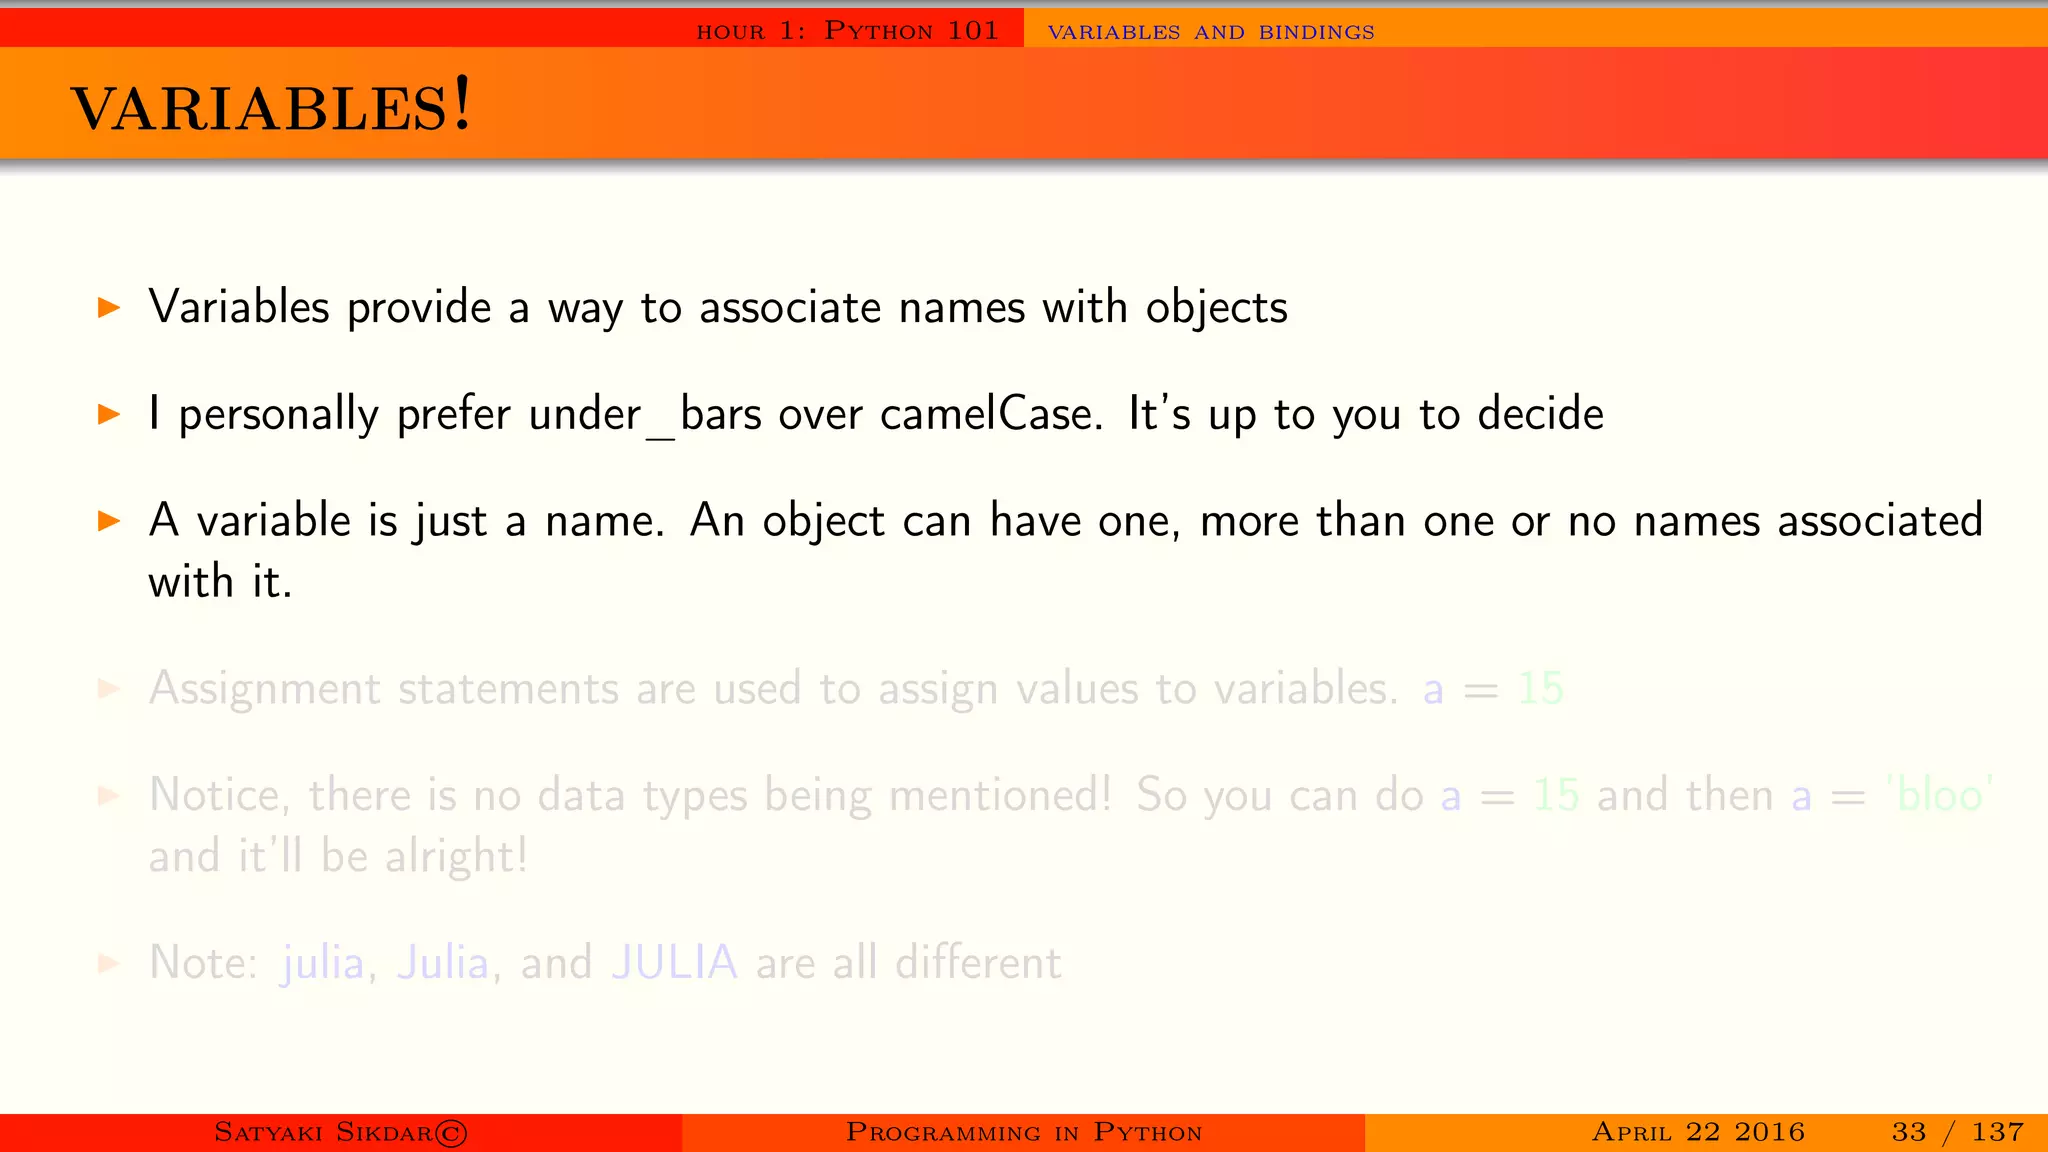Select the 'VARIABLES!' slide title
The image size is (2048, 1152).
point(270,105)
